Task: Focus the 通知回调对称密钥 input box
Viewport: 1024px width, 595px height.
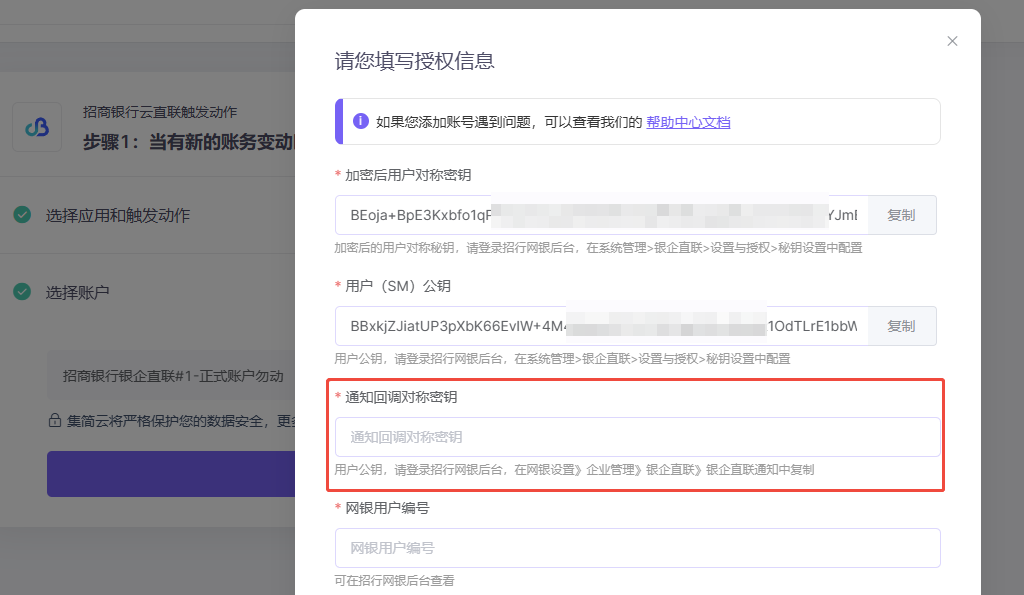Action: pyautogui.click(x=637, y=437)
